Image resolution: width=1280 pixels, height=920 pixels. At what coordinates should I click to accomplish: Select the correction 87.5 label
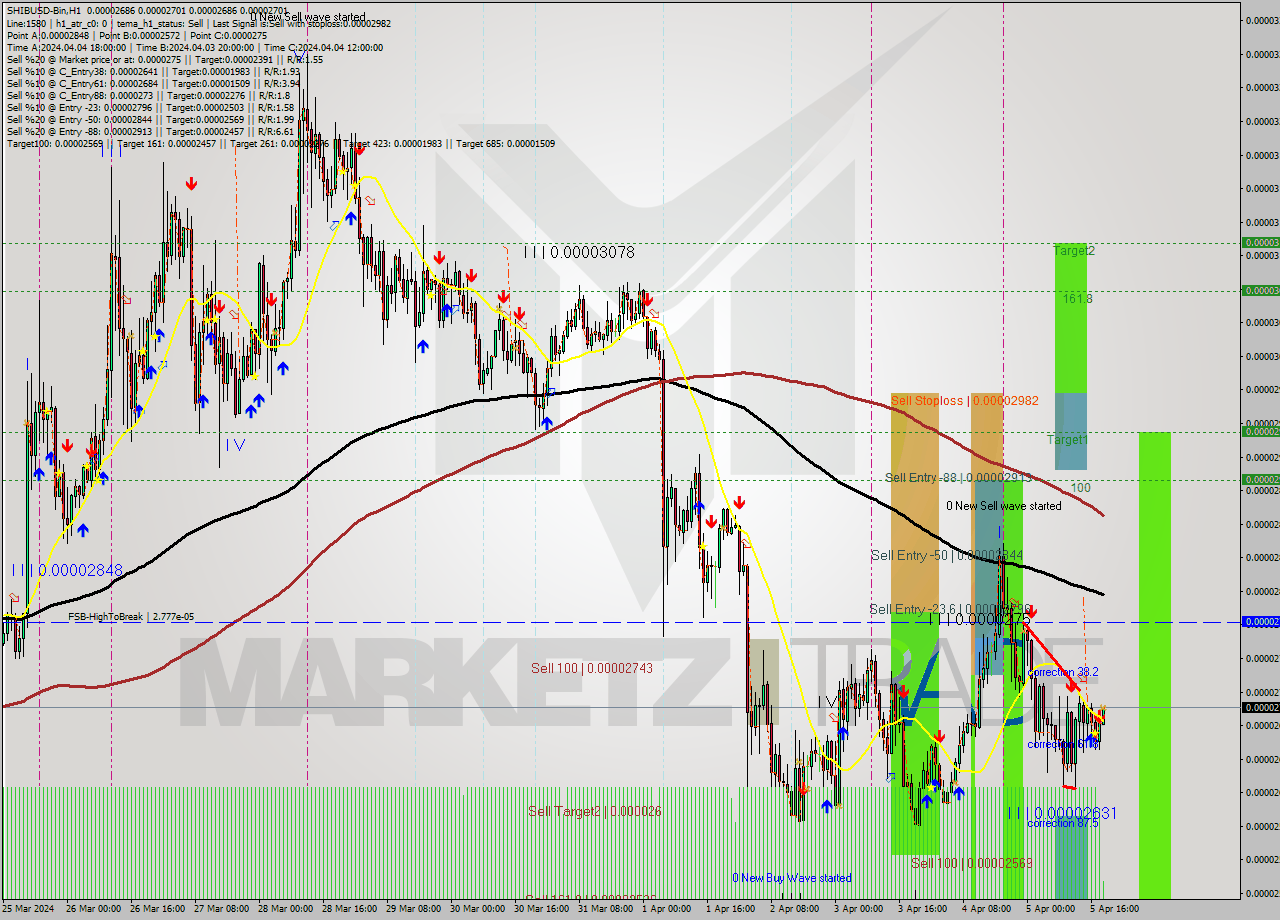click(x=1063, y=823)
